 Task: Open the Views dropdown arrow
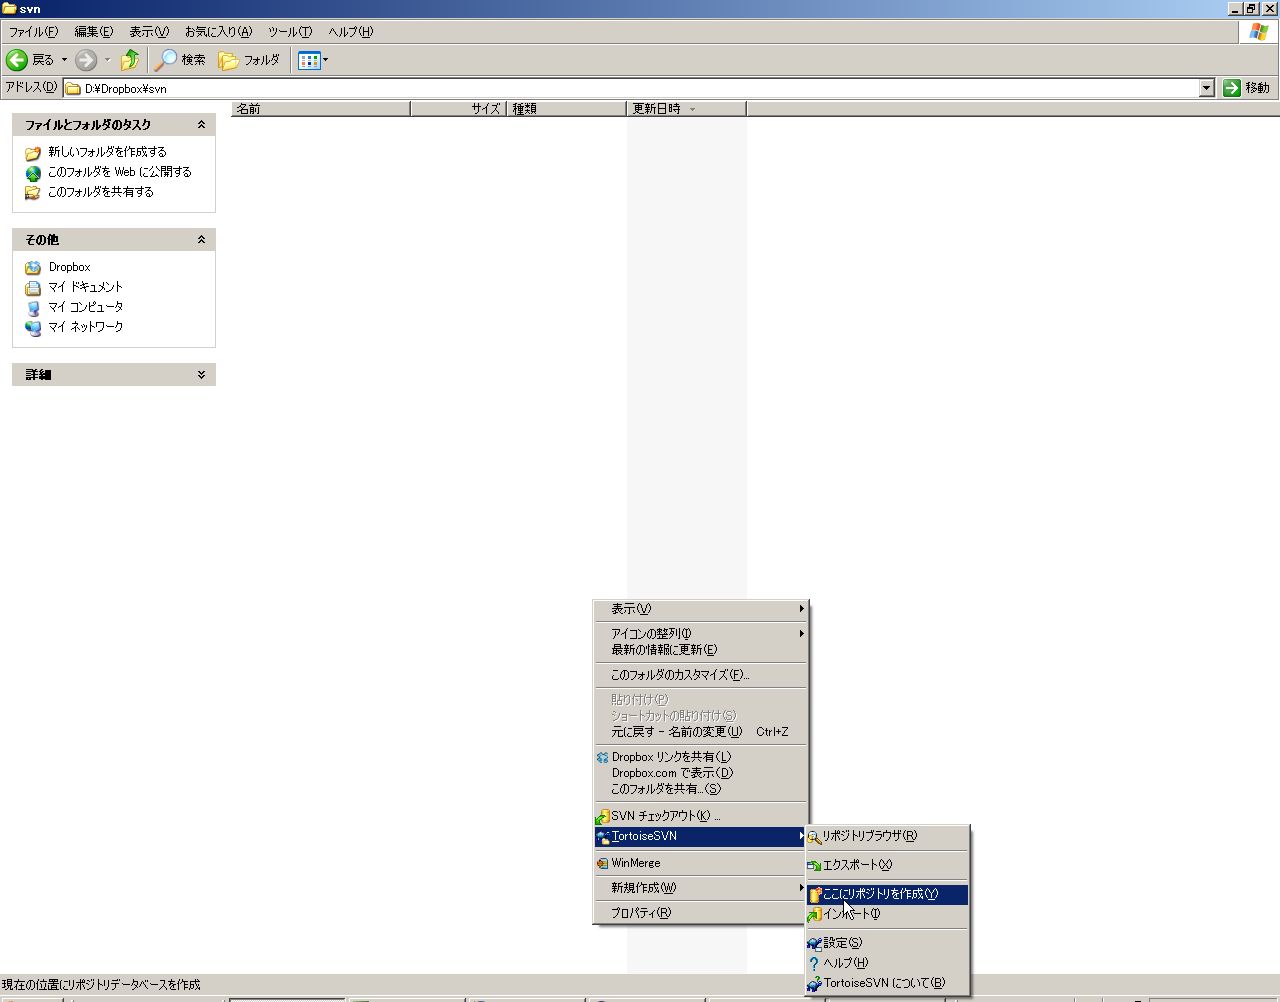coord(325,60)
